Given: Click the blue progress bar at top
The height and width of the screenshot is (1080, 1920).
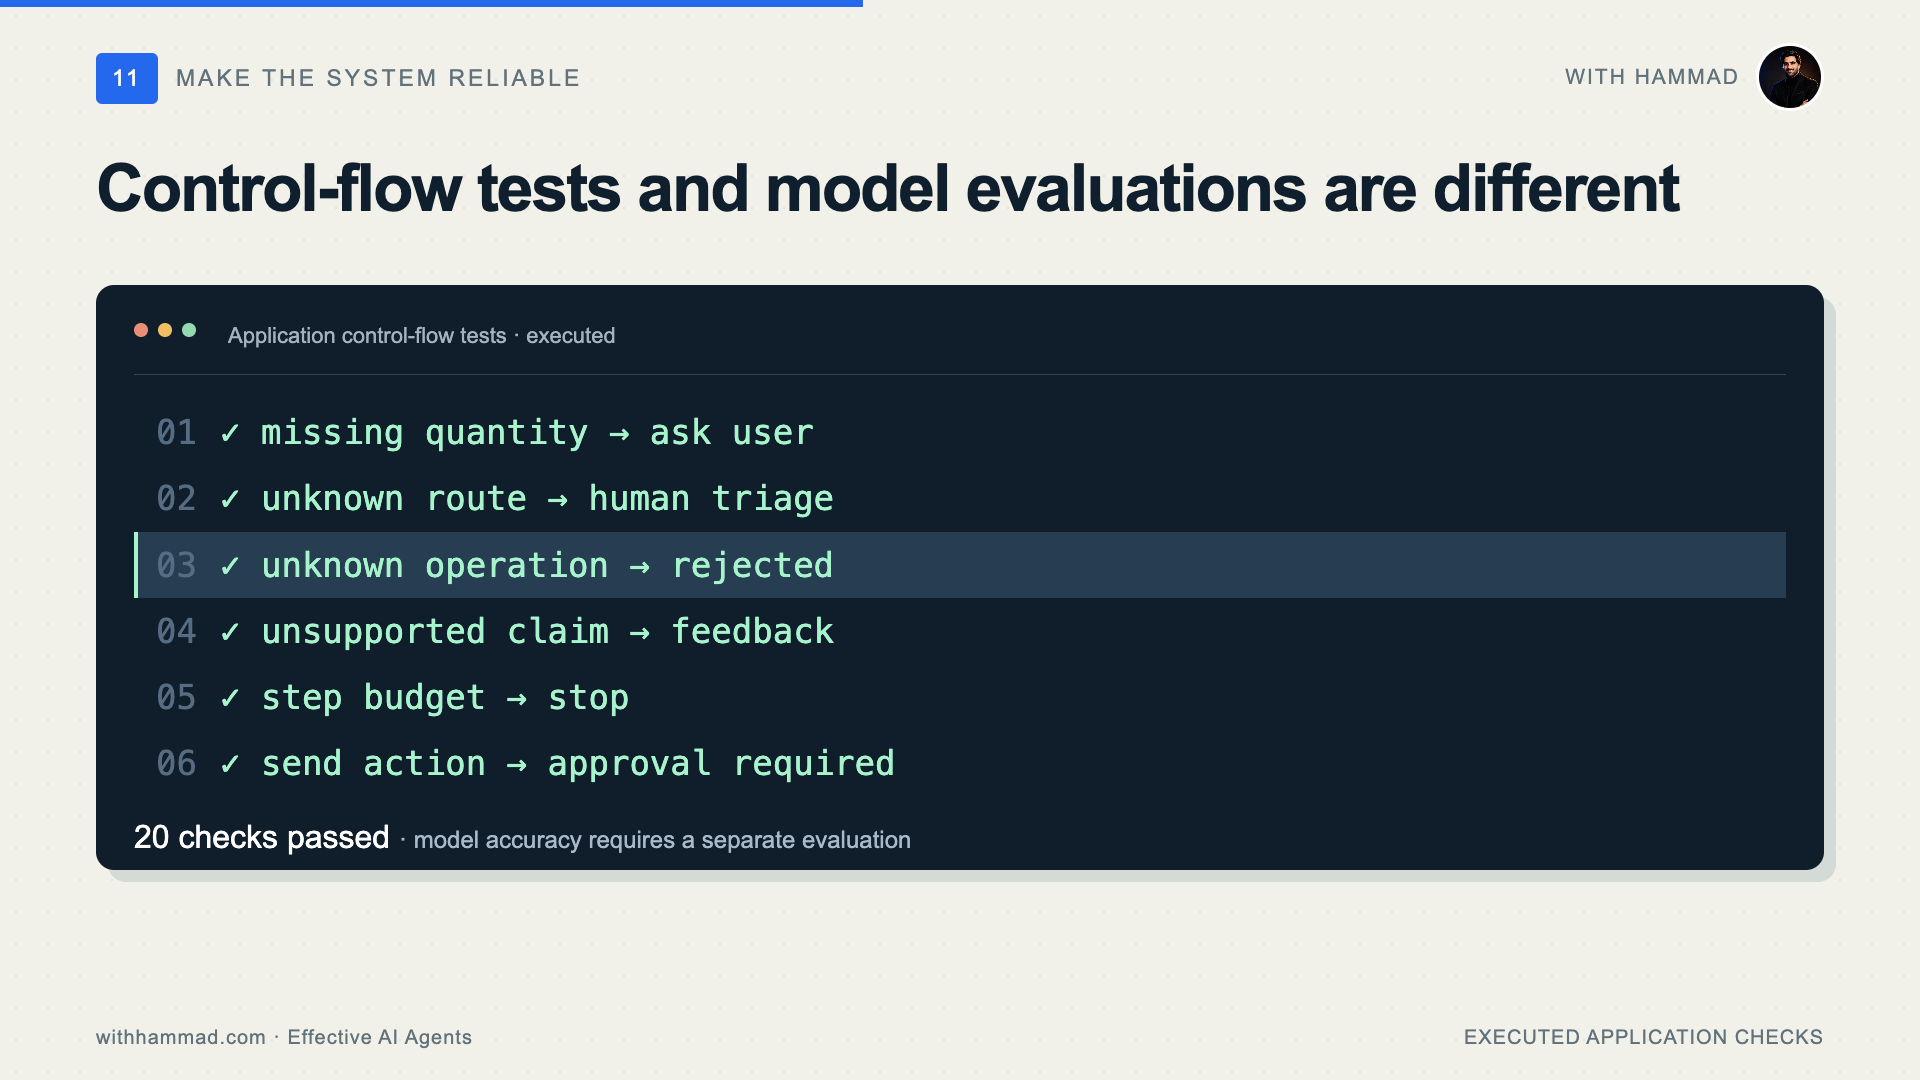Looking at the screenshot, I should [431, 3].
